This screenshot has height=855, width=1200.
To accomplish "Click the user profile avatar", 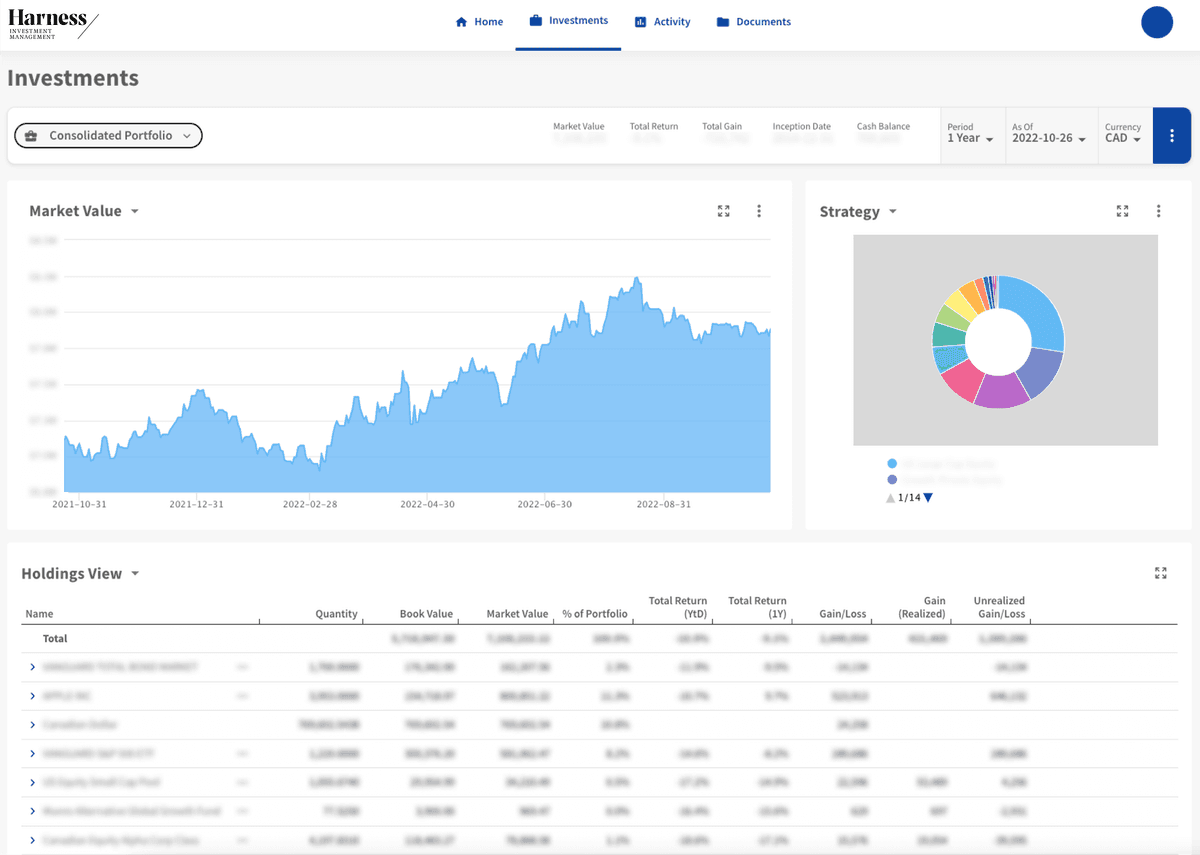I will pyautogui.click(x=1156, y=22).
